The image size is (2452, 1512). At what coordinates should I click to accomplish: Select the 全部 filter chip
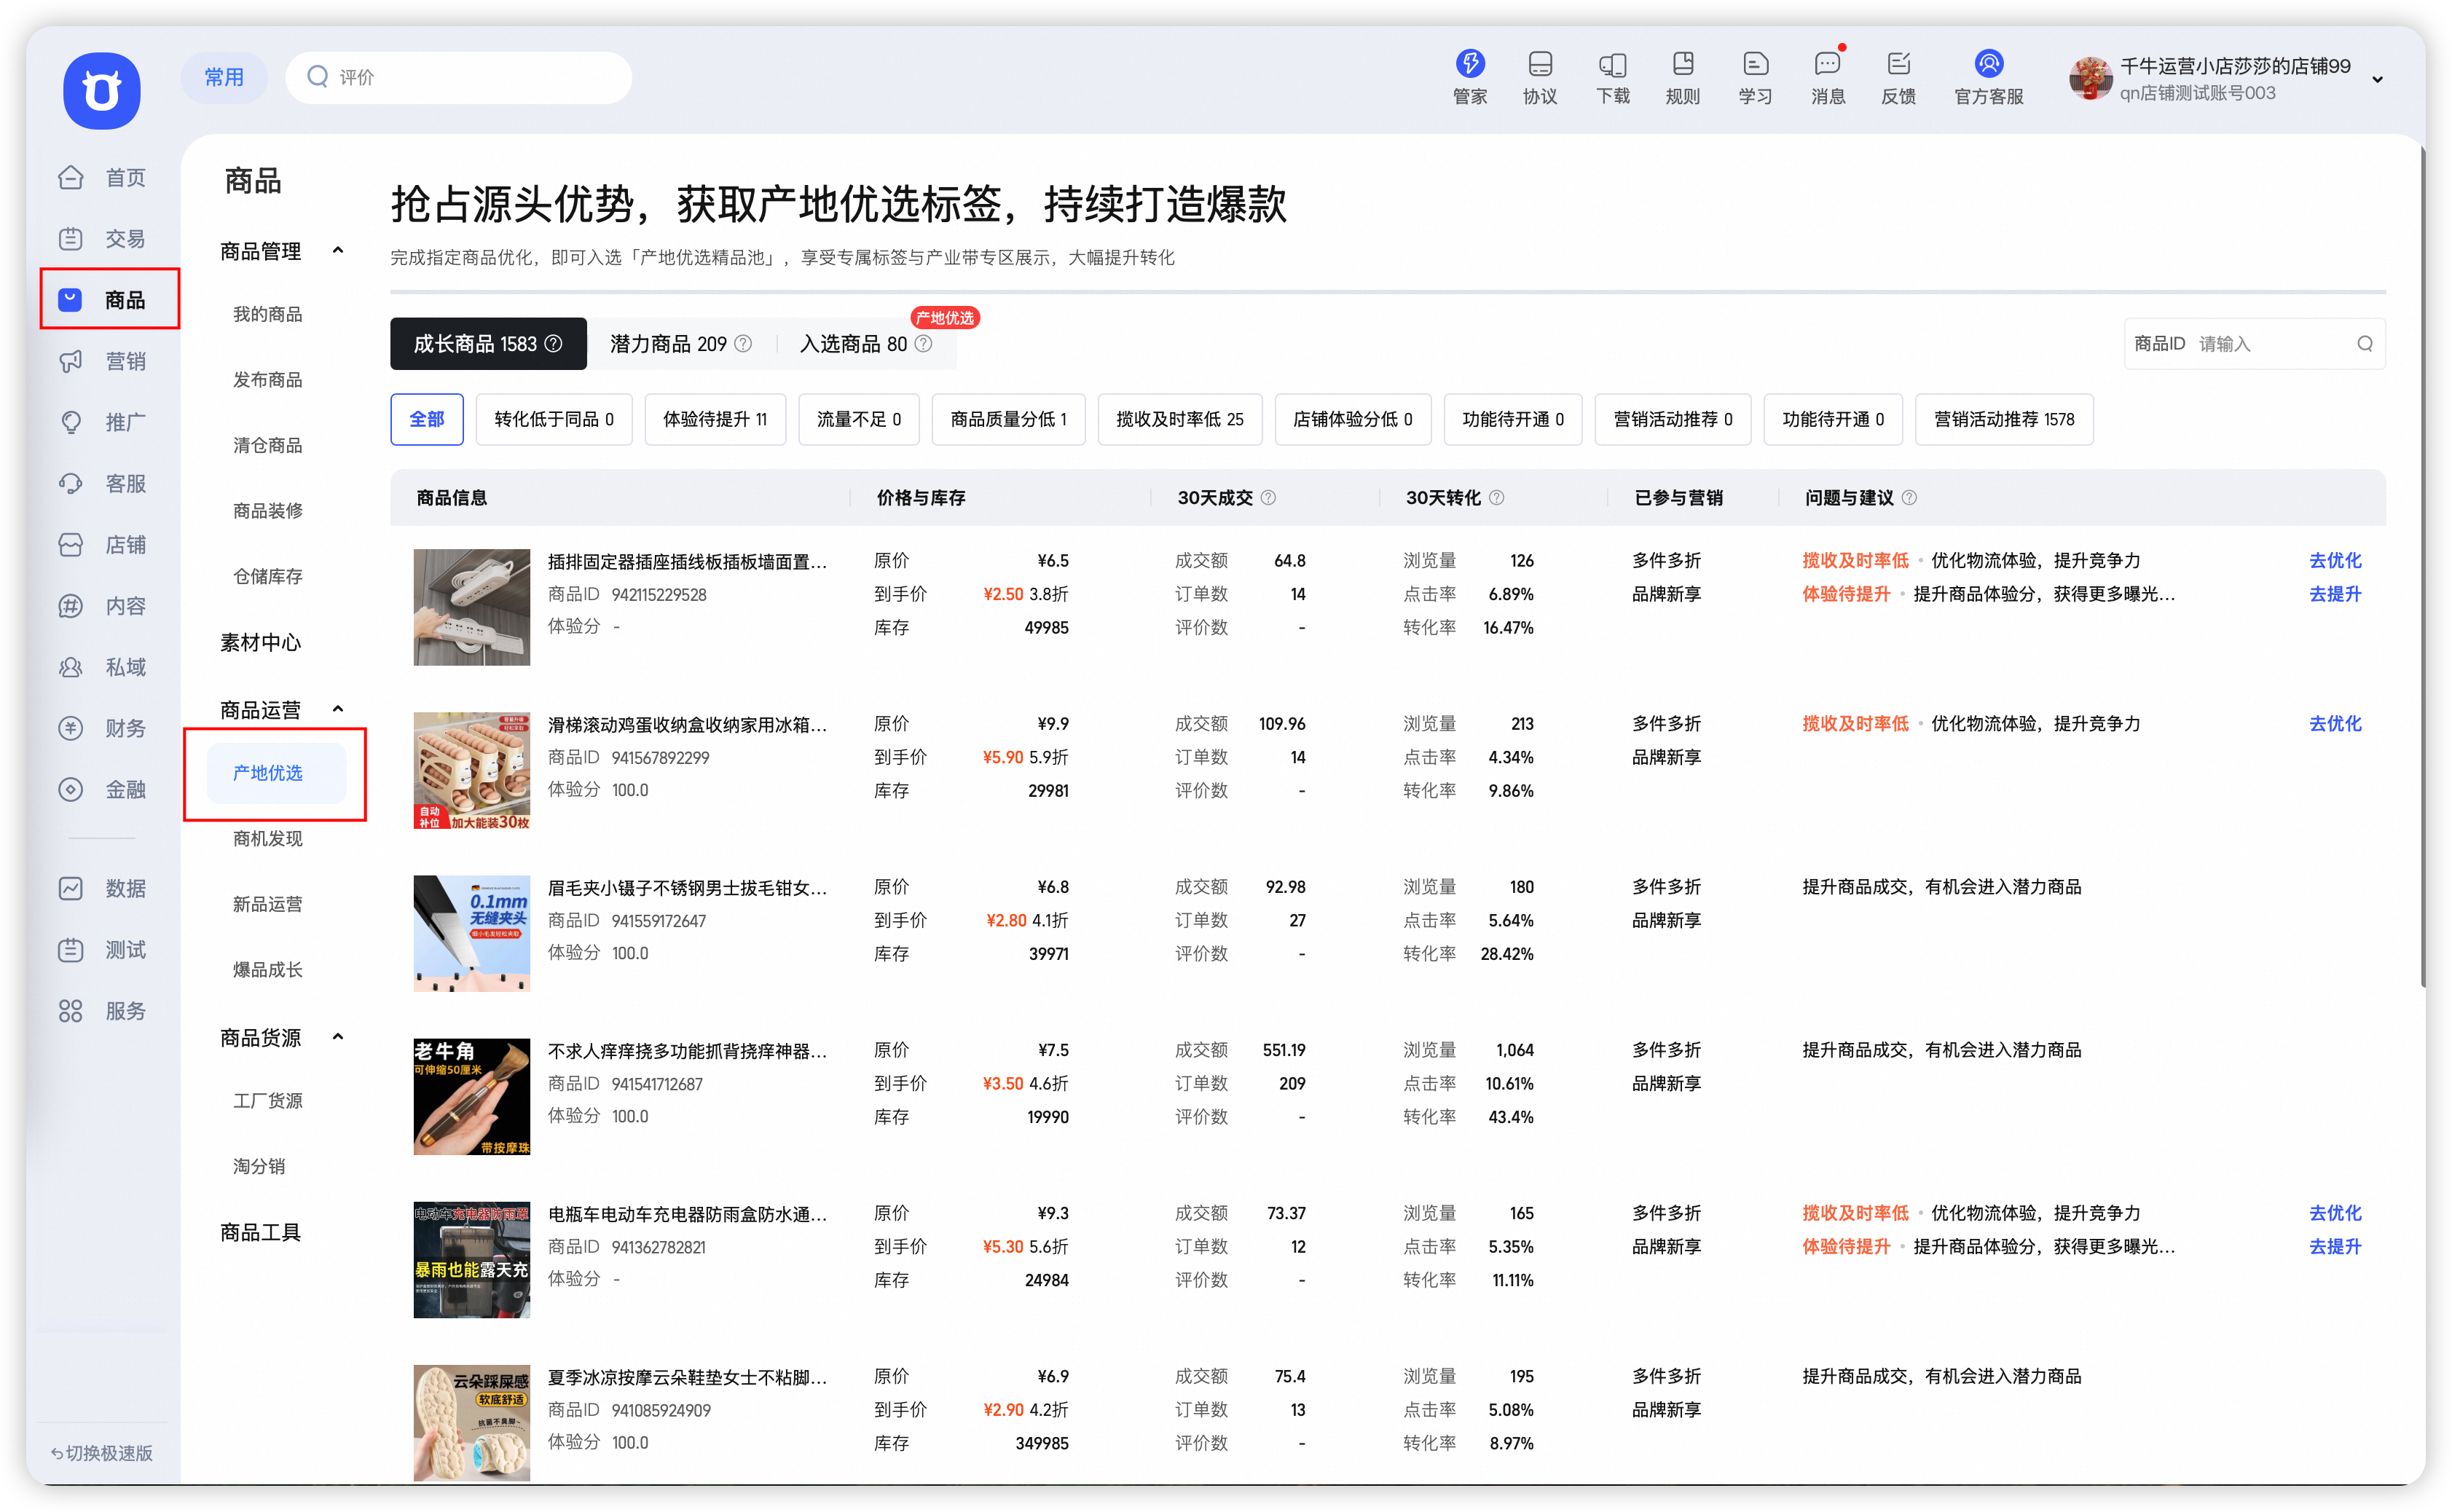click(426, 419)
